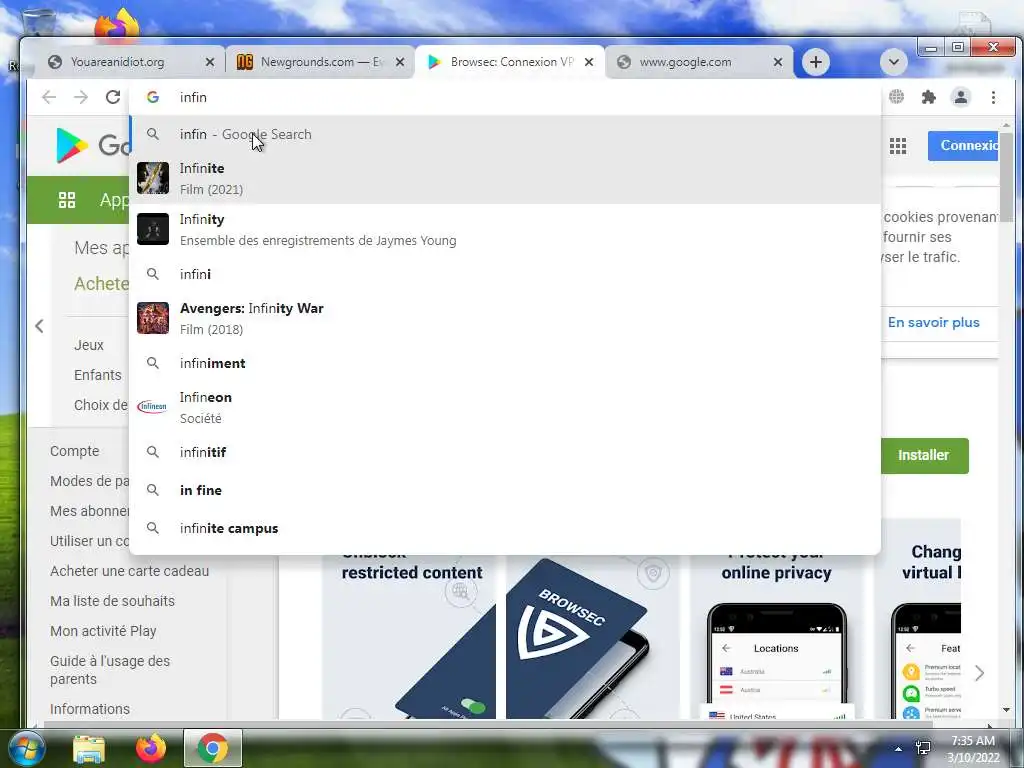Click the network tray icon
The image size is (1024, 768).
[x=923, y=748]
